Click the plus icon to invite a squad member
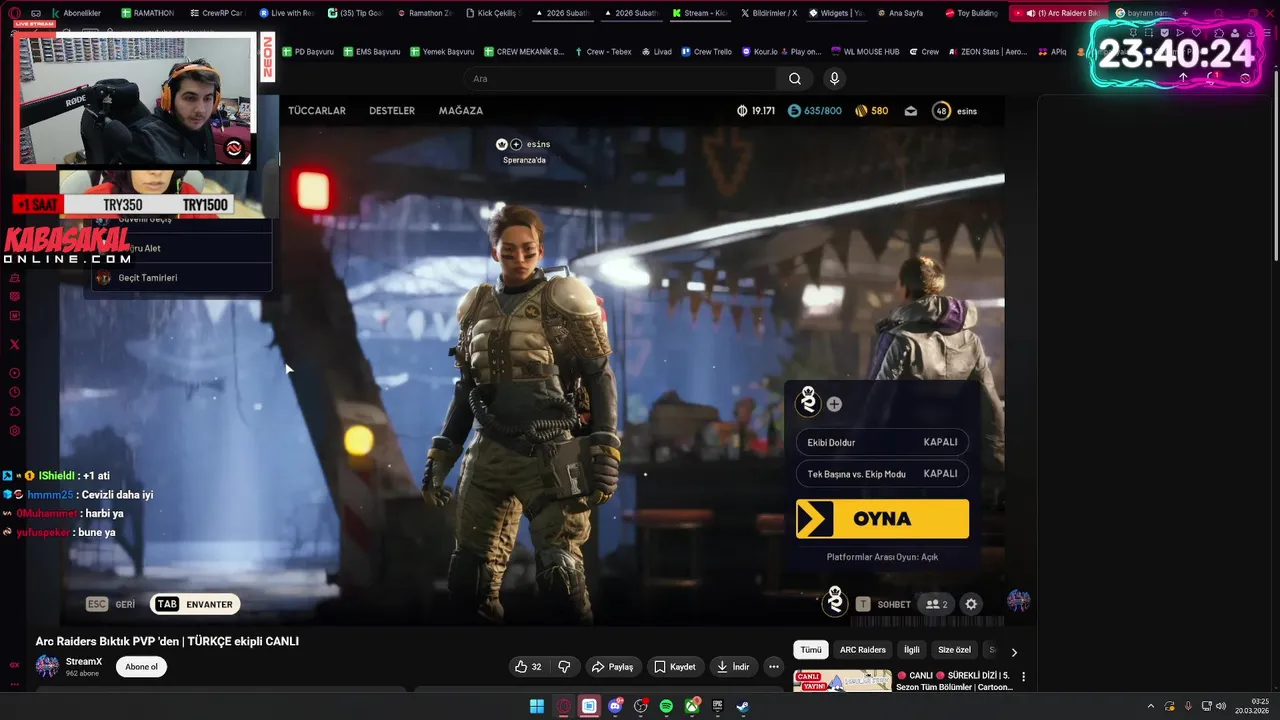The width and height of the screenshot is (1280, 720). [834, 404]
